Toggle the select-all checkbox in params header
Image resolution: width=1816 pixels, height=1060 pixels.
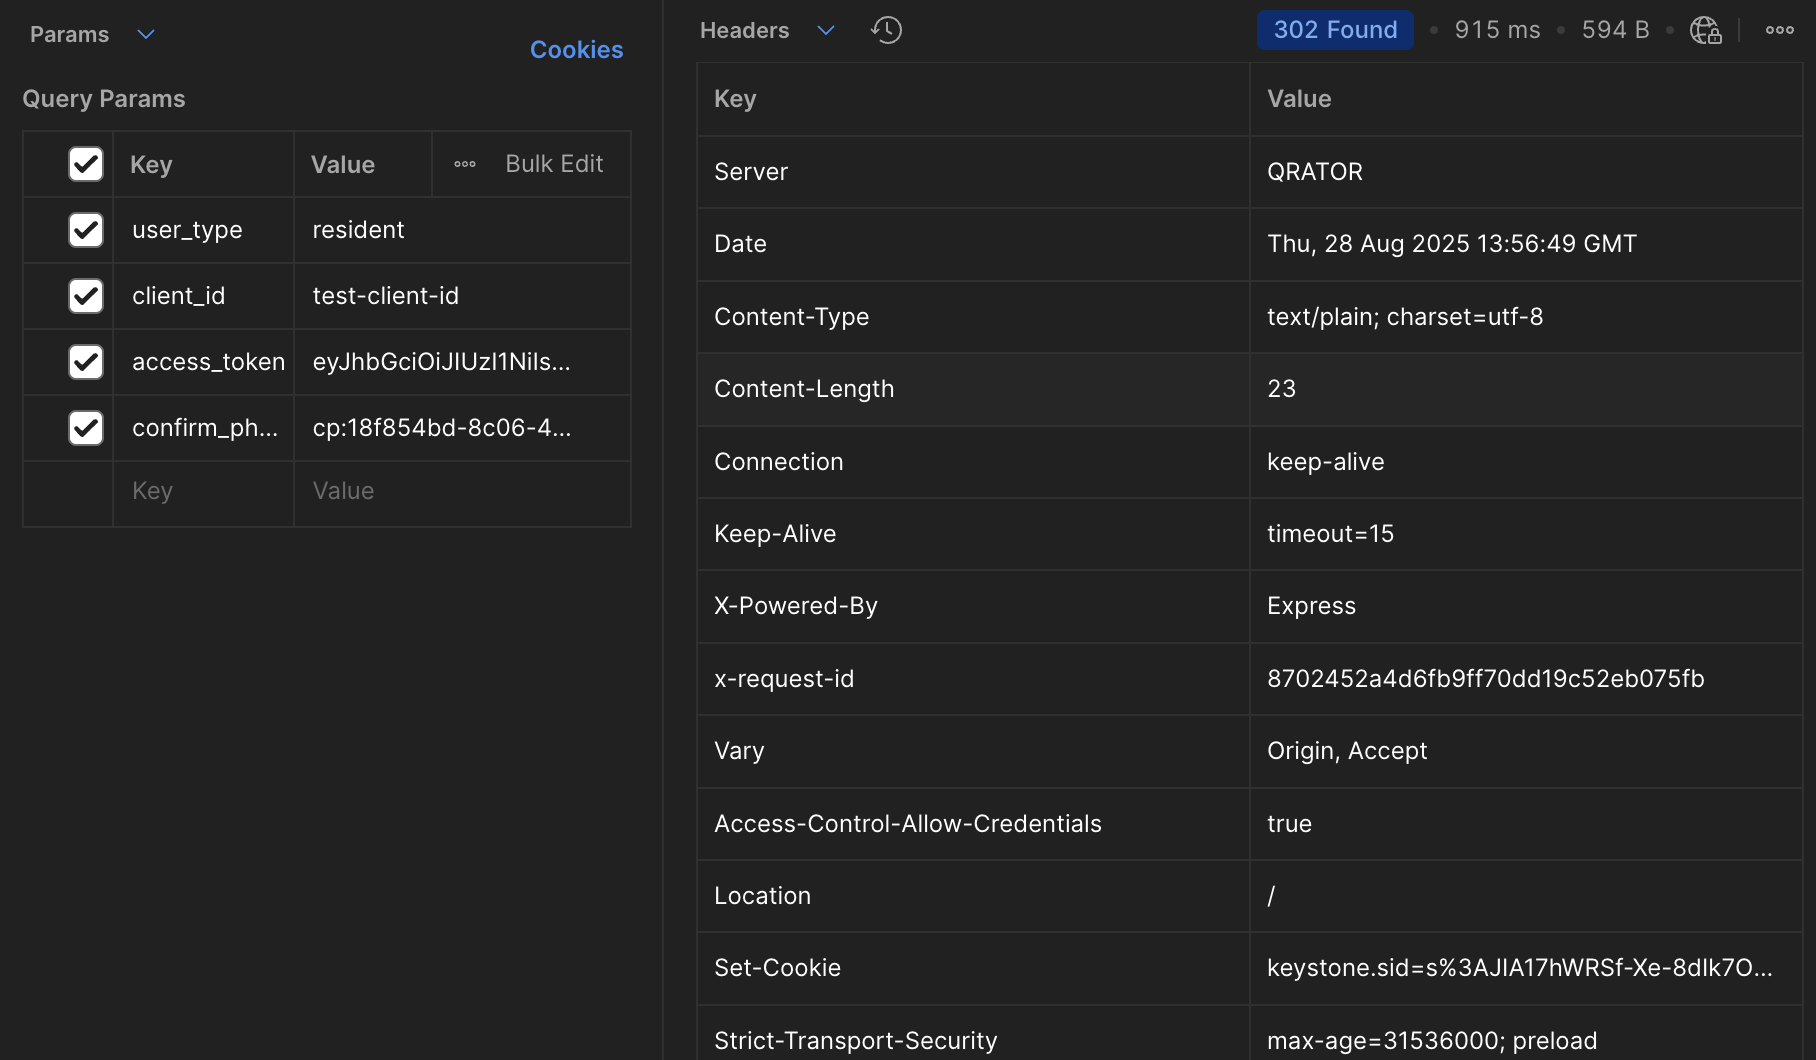point(86,164)
